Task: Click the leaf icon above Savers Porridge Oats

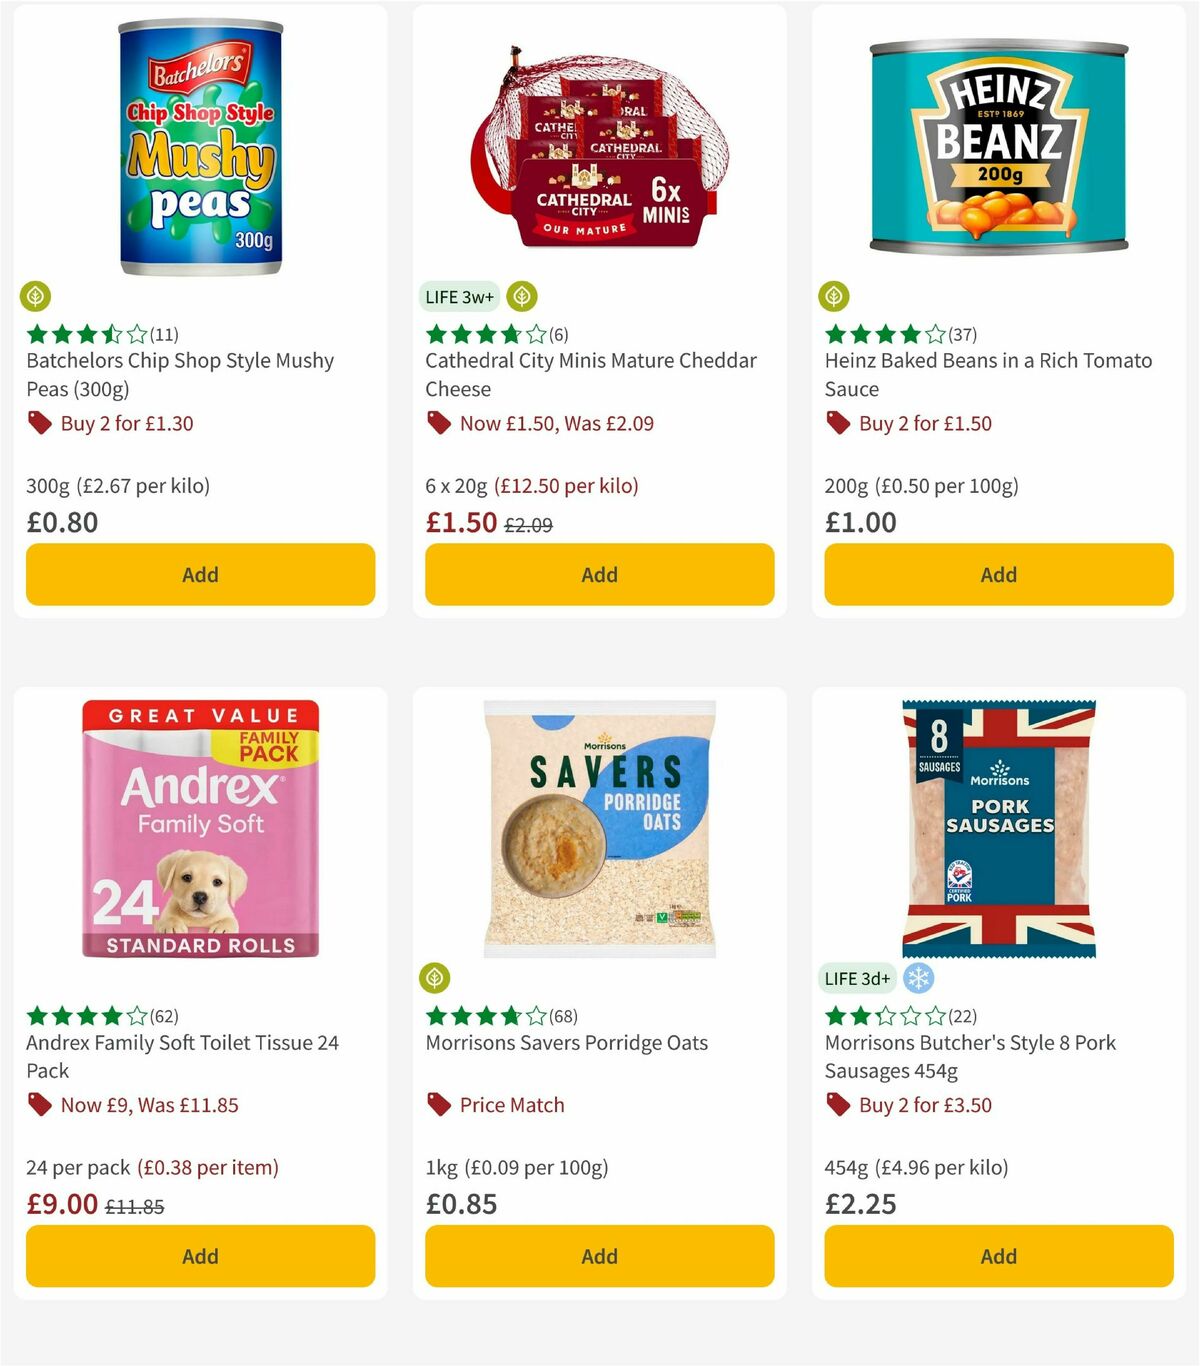Action: (x=436, y=977)
